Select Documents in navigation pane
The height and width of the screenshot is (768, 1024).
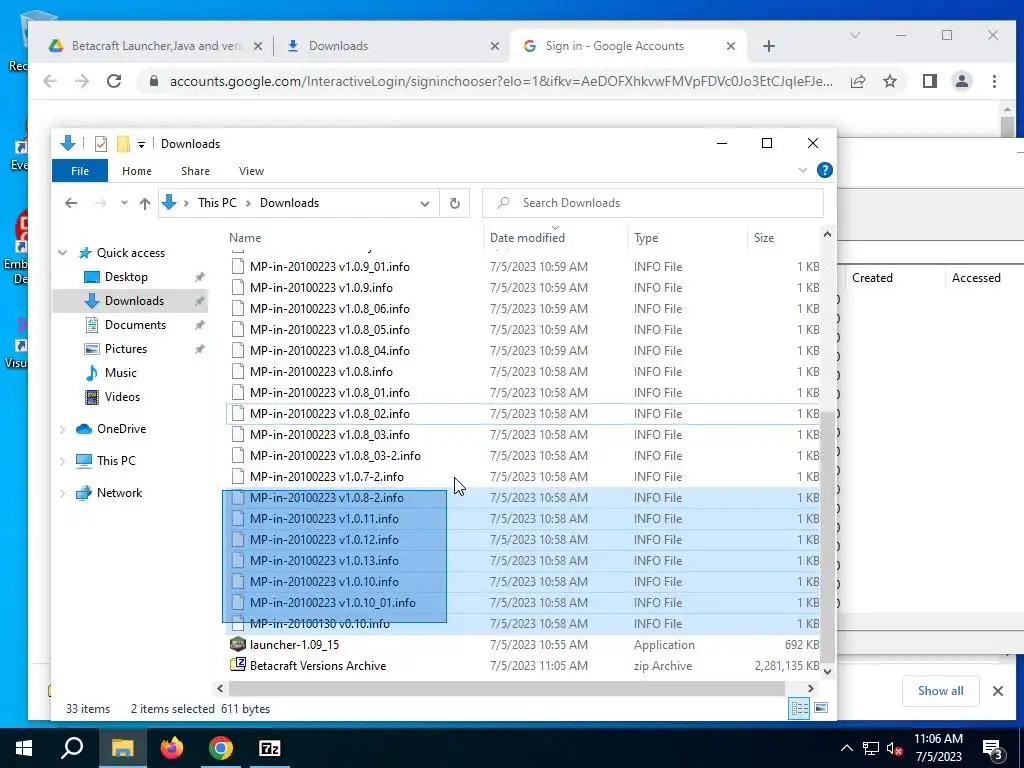tap(135, 325)
